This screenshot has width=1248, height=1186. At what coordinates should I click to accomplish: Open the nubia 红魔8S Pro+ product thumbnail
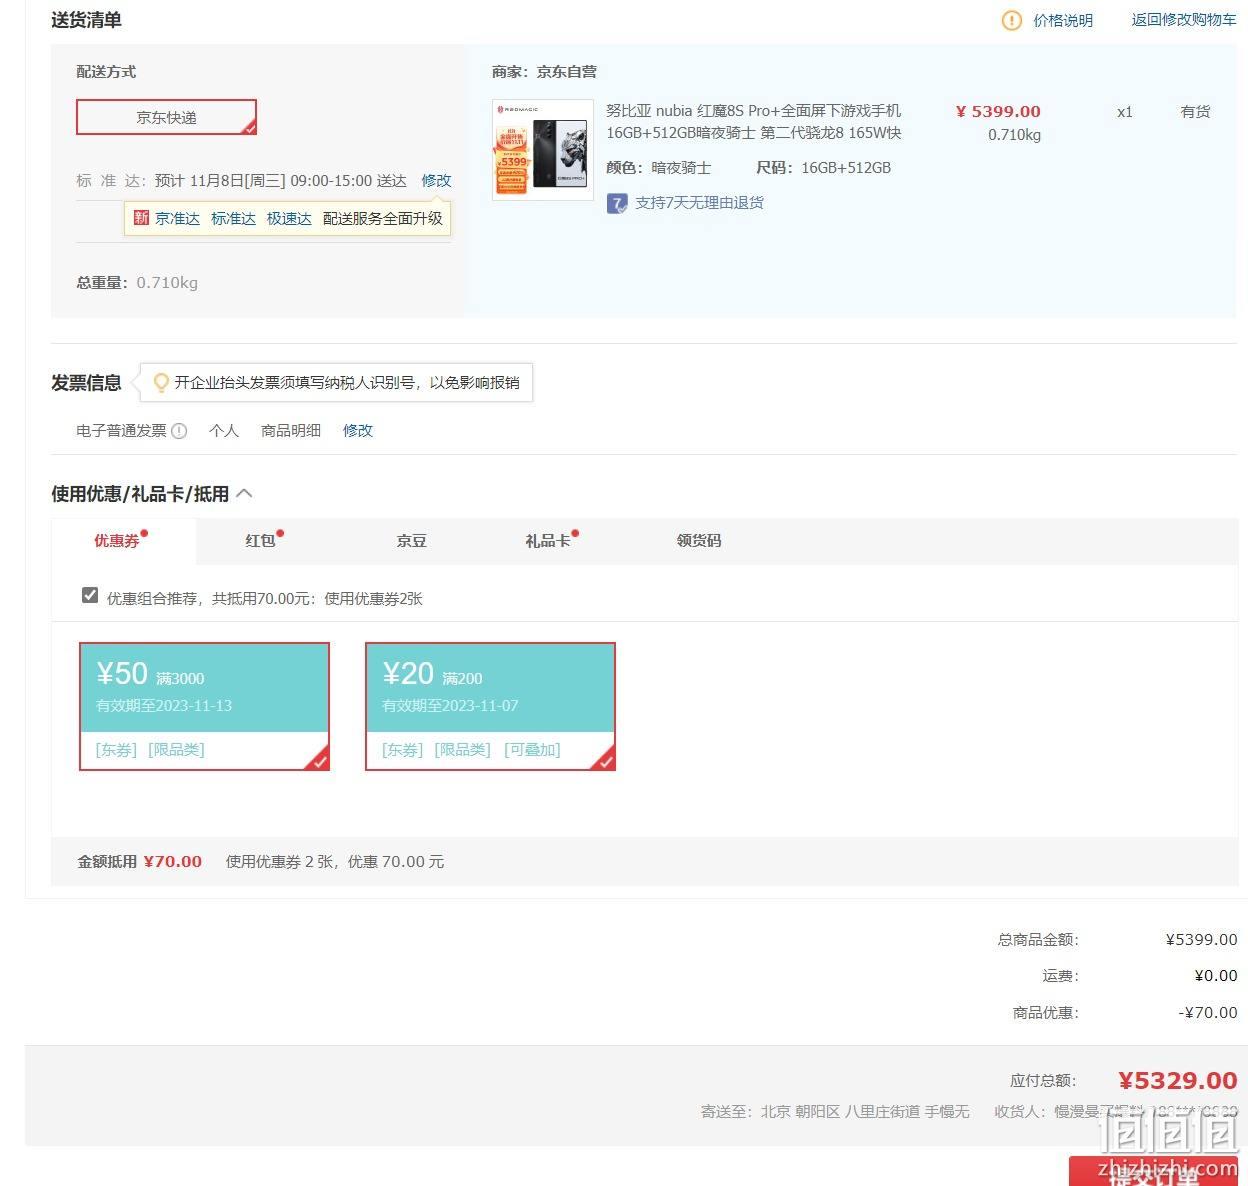[x=543, y=150]
